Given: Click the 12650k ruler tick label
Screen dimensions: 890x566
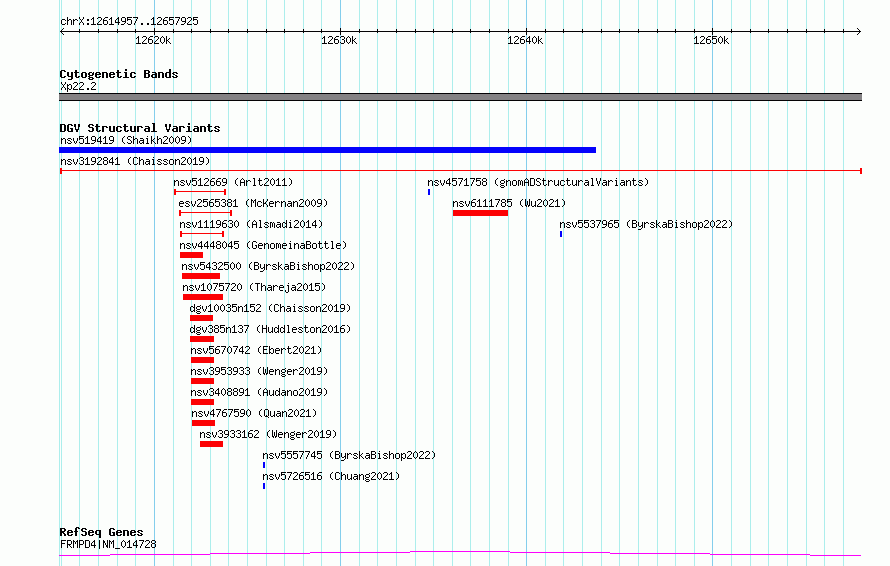Looking at the screenshot, I should [711, 40].
